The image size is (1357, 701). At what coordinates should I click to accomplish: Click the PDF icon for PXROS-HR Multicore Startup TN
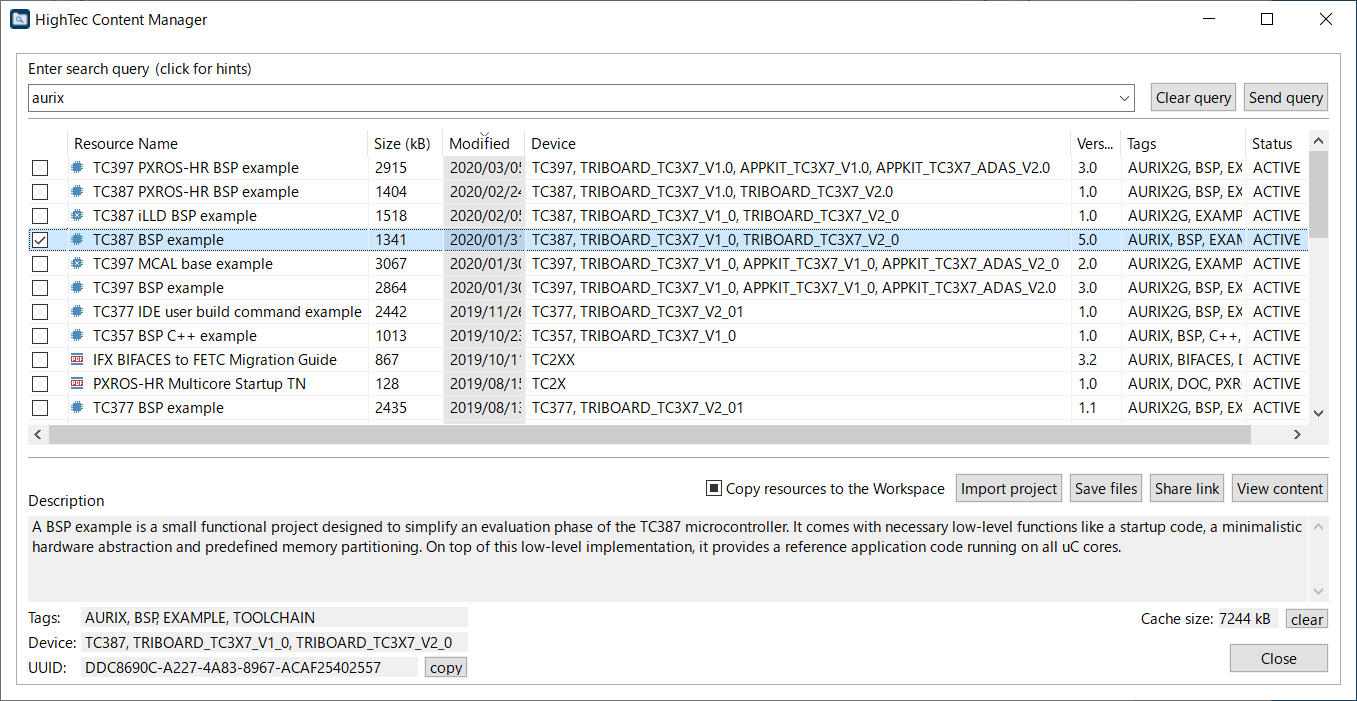(x=77, y=384)
